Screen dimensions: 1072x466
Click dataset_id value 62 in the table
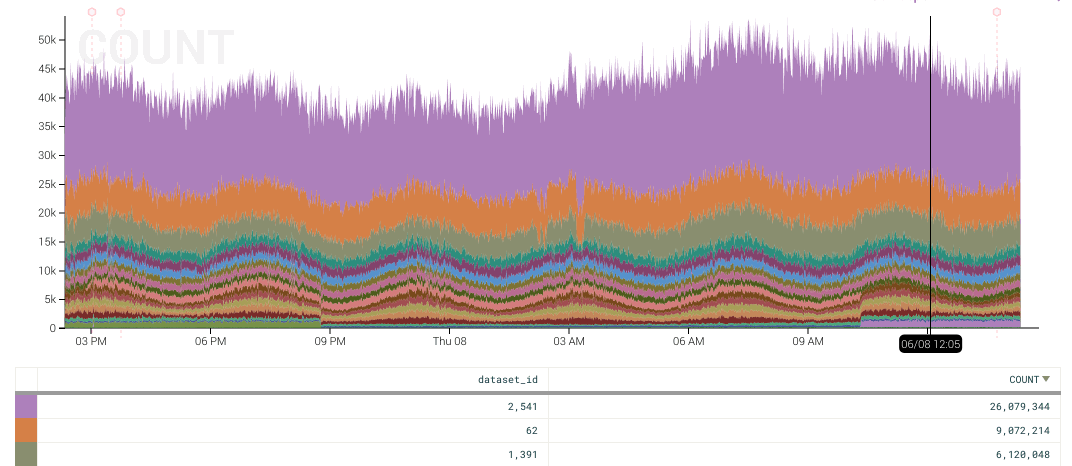531,431
